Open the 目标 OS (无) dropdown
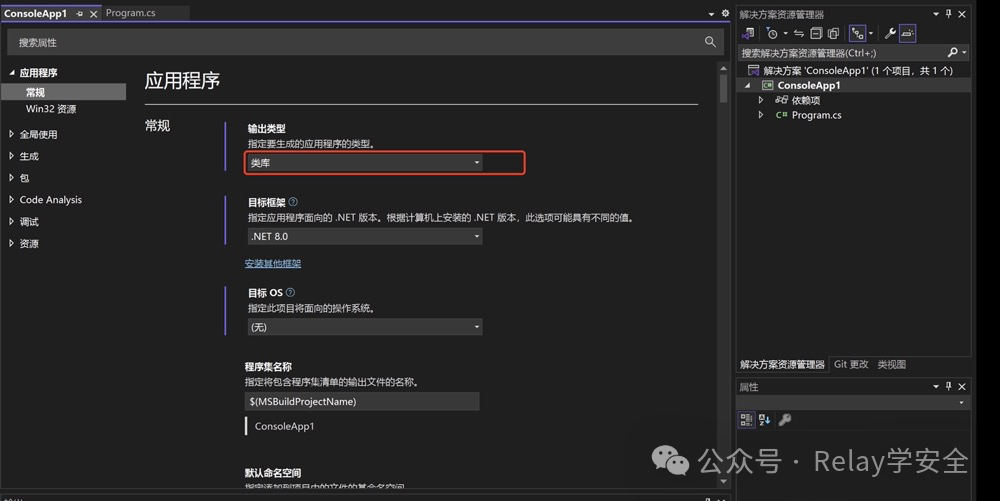1000x501 pixels. [364, 327]
